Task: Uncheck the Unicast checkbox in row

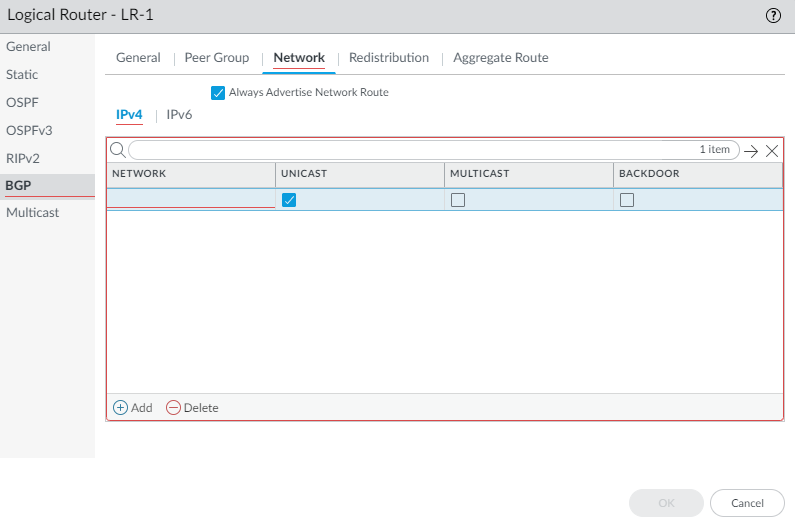Action: 289,200
